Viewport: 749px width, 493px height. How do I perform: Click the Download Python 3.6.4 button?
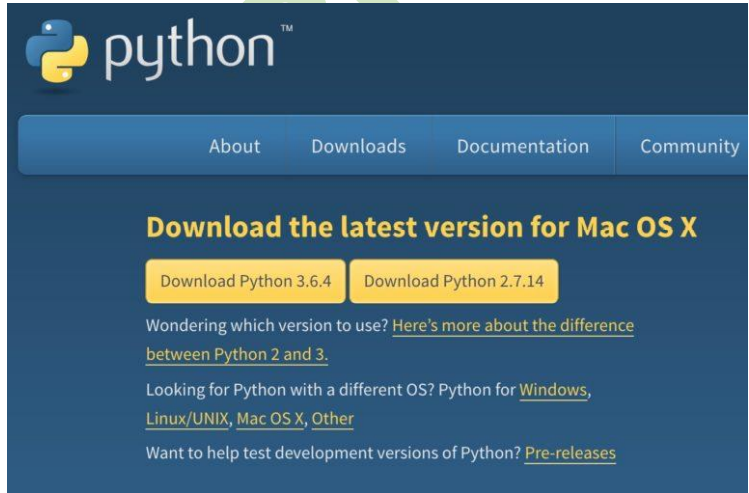coord(246,281)
